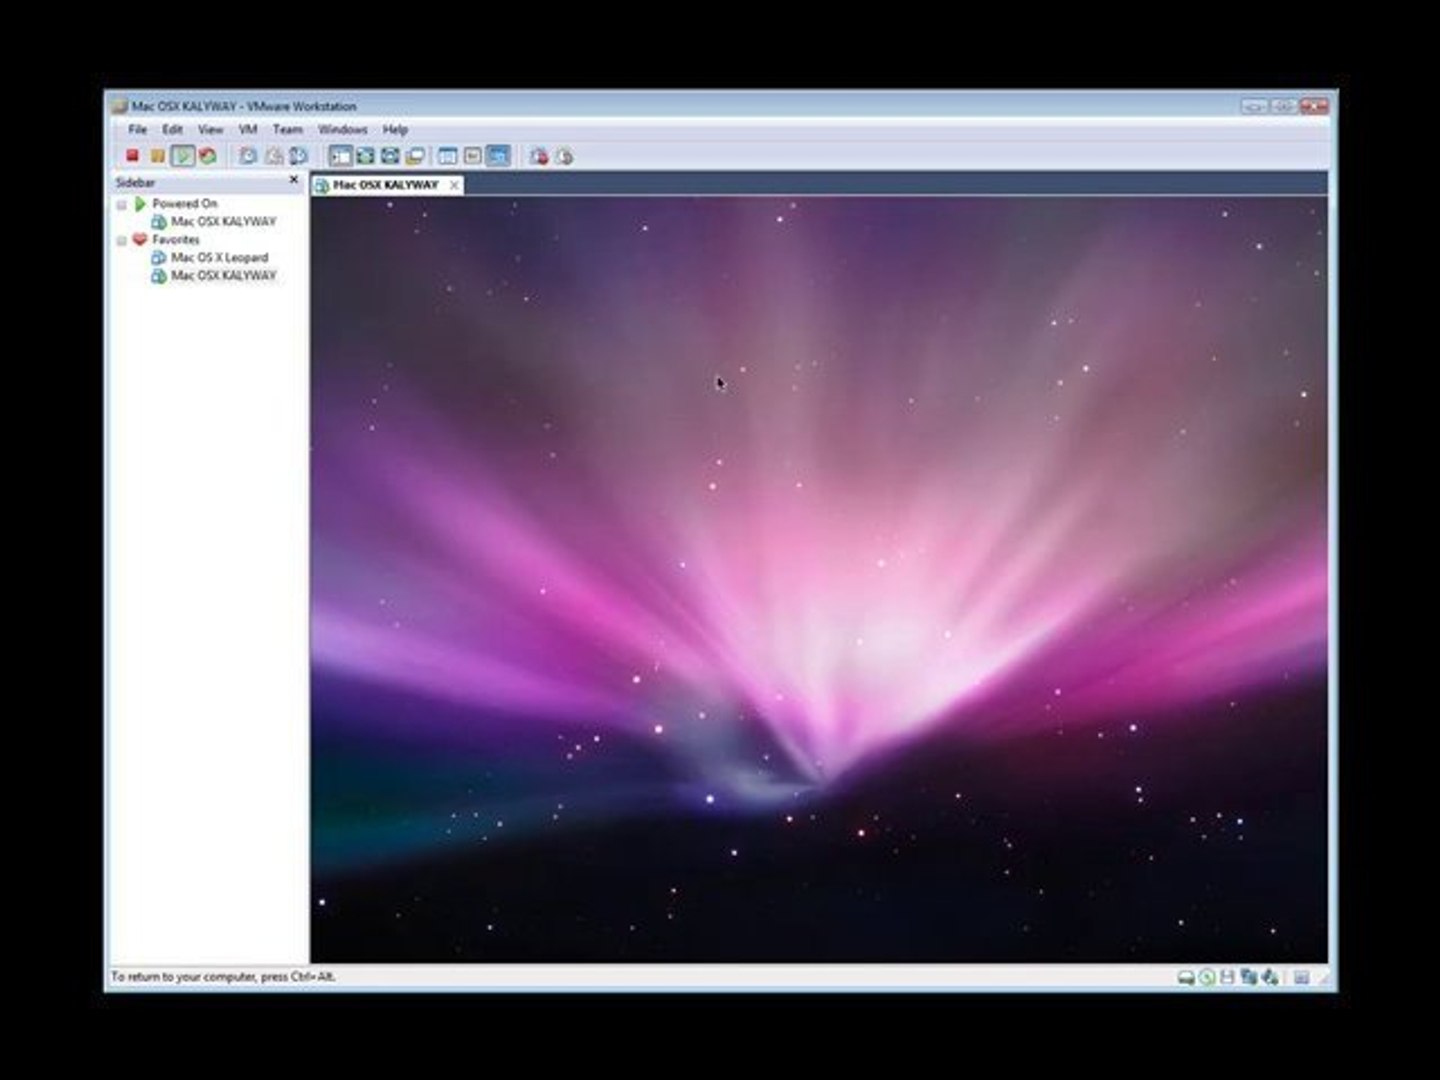Open the Snapshot Manager toolbar icon

(x=298, y=156)
